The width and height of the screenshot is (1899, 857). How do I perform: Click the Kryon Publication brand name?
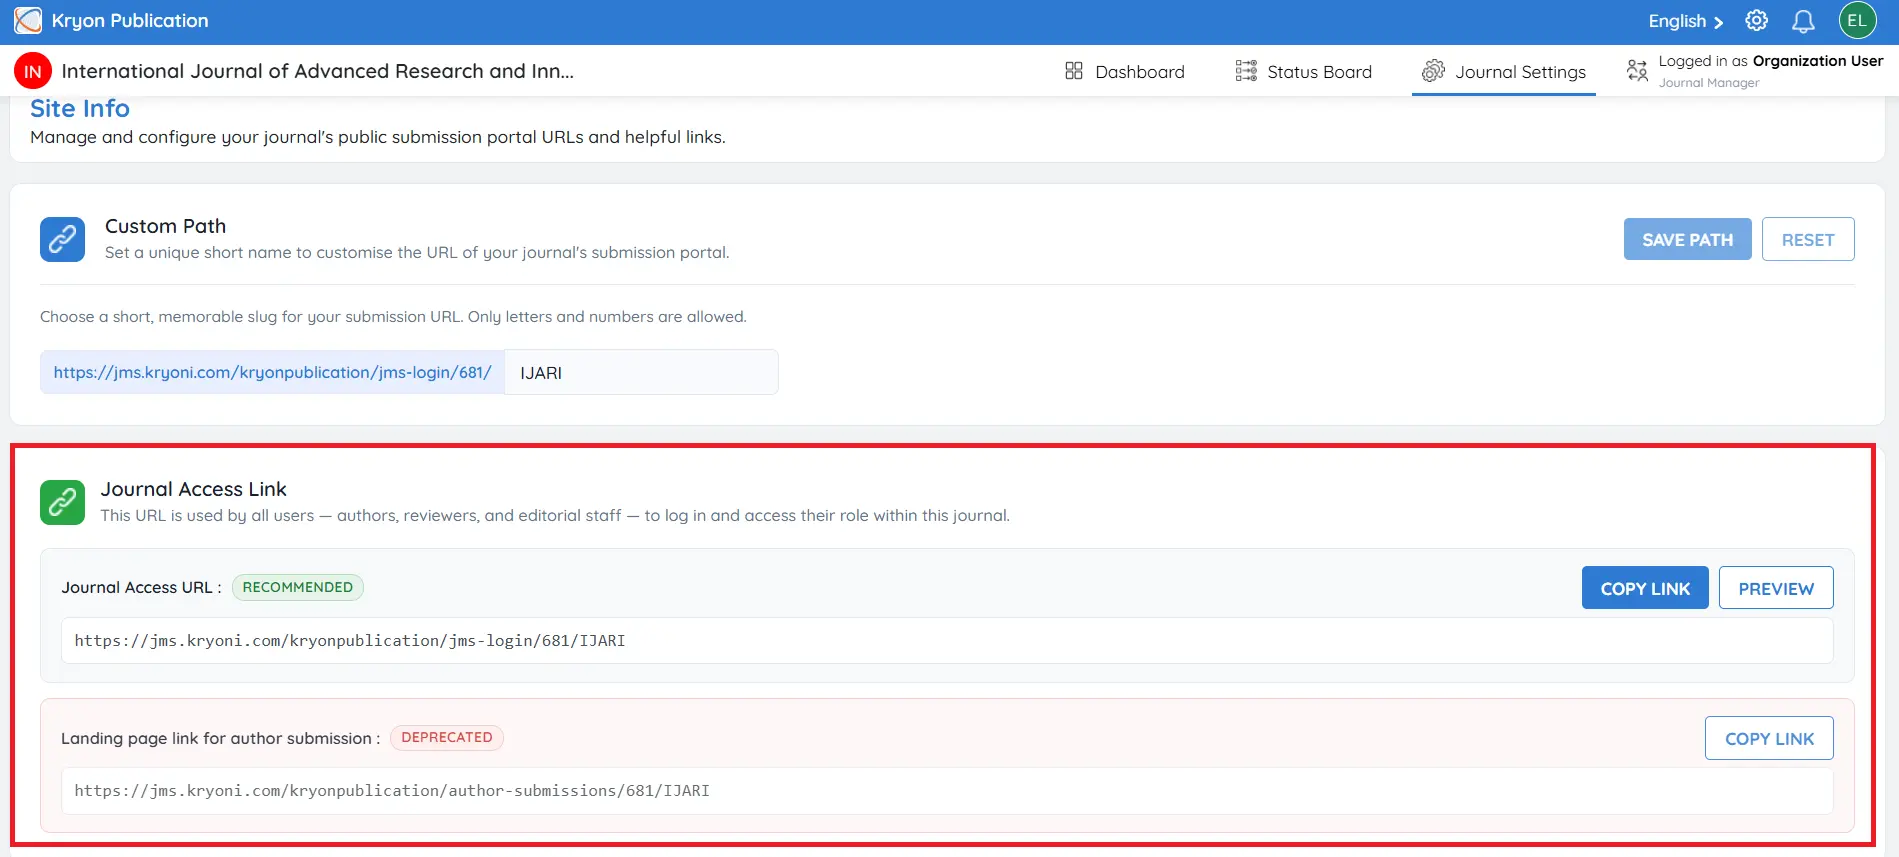[130, 20]
